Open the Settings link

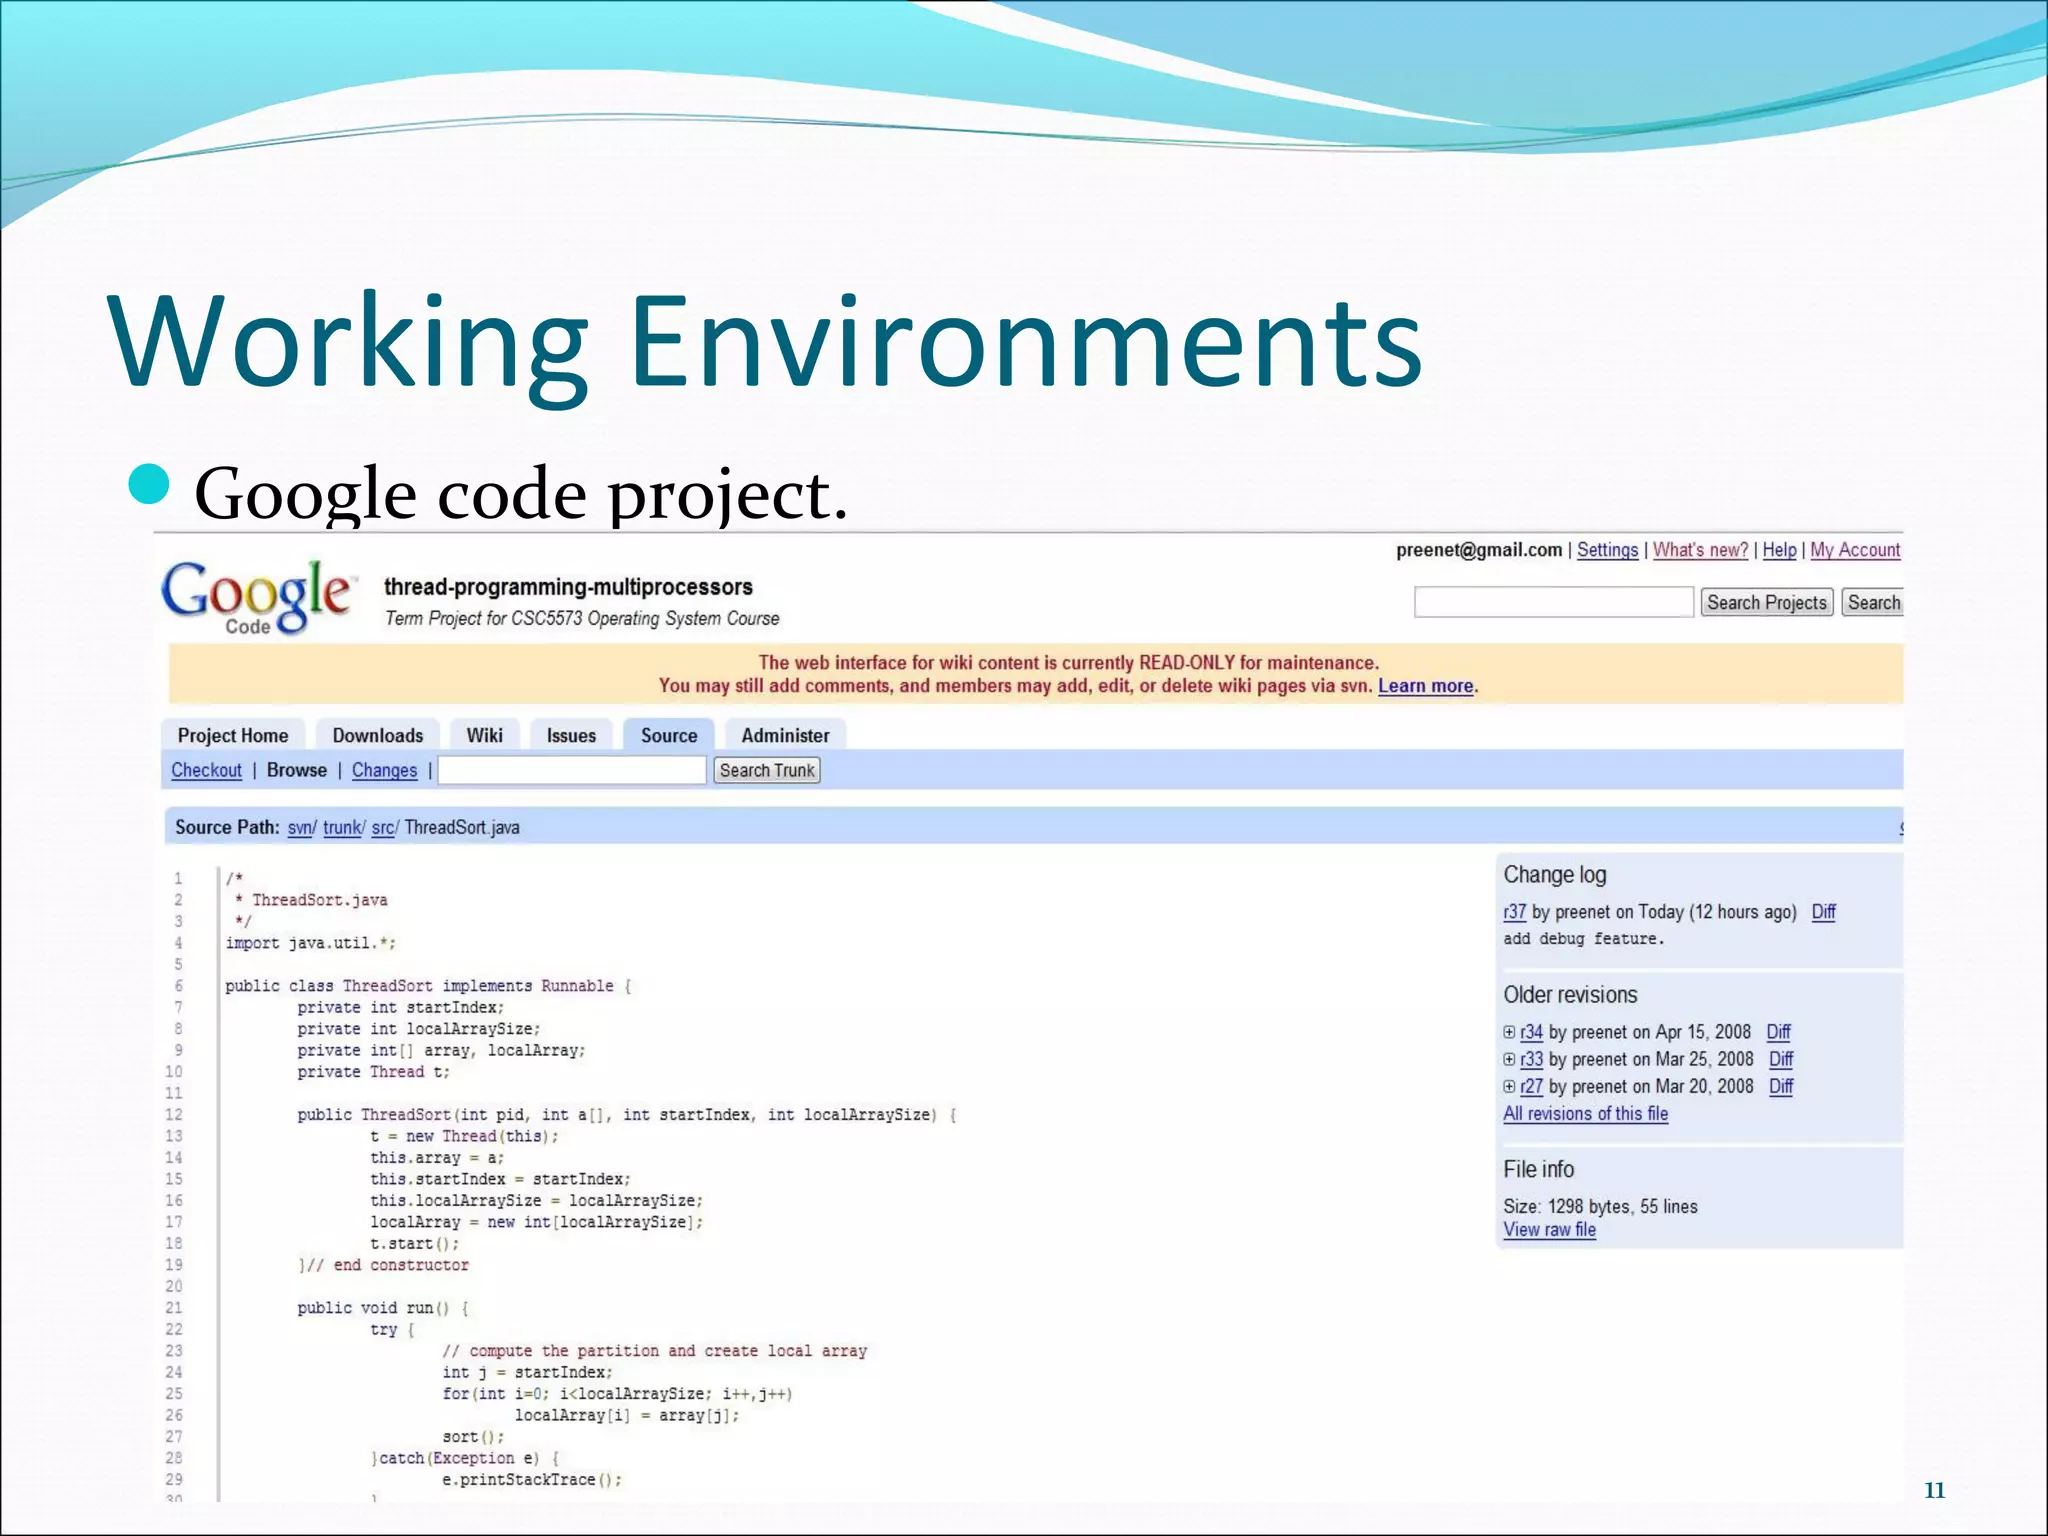(x=1607, y=550)
